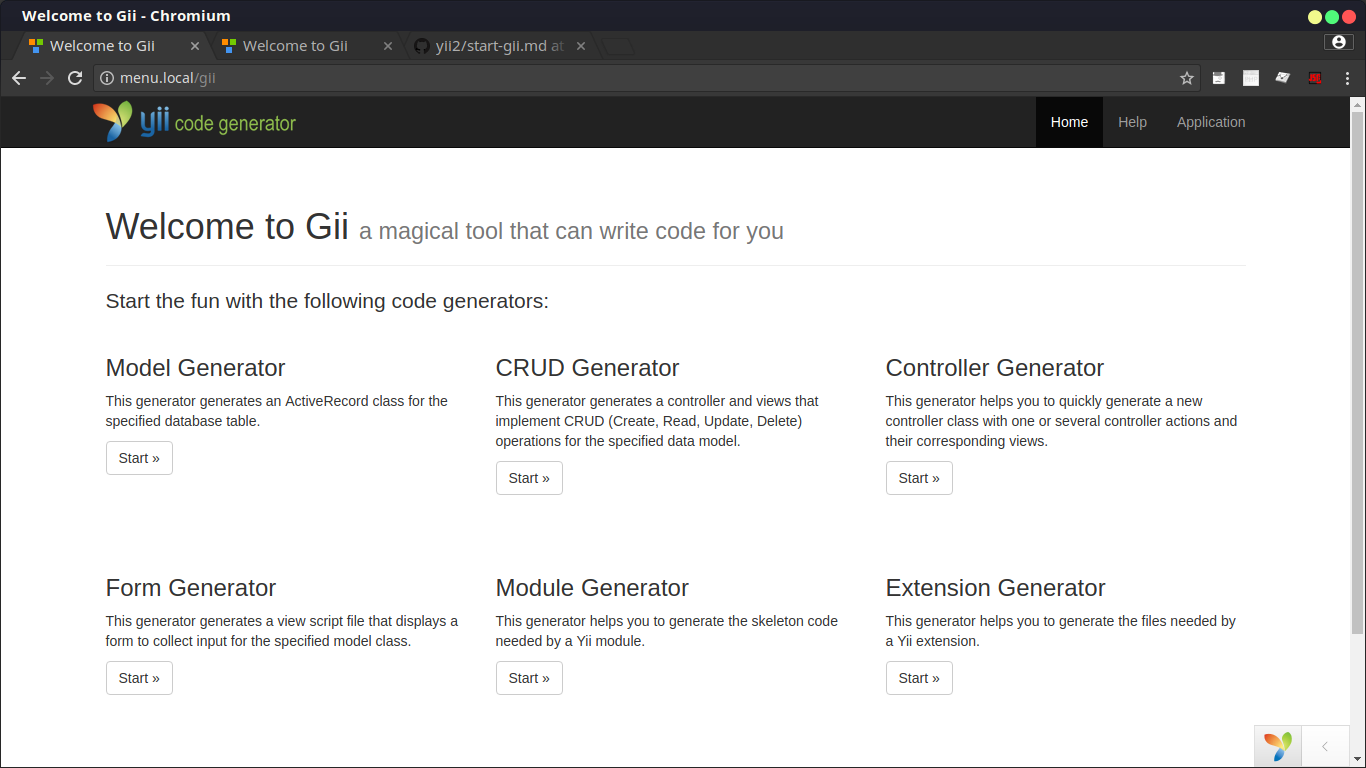Open Chromium's three-dot menu

[x=1347, y=78]
